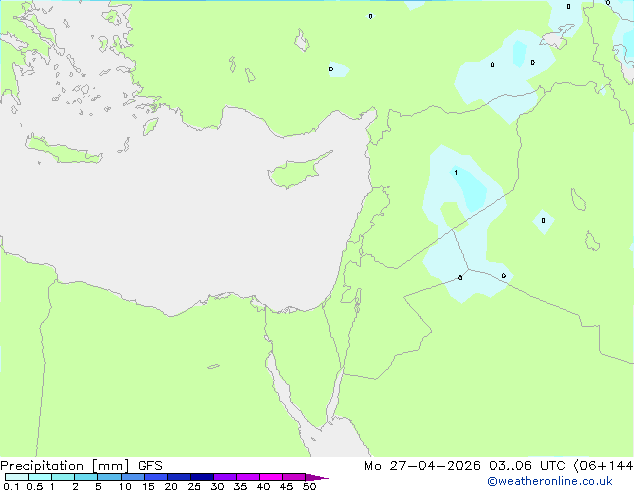This screenshot has width=634, height=490.
Task: Click the '30' legend scale value
Action: point(218,486)
